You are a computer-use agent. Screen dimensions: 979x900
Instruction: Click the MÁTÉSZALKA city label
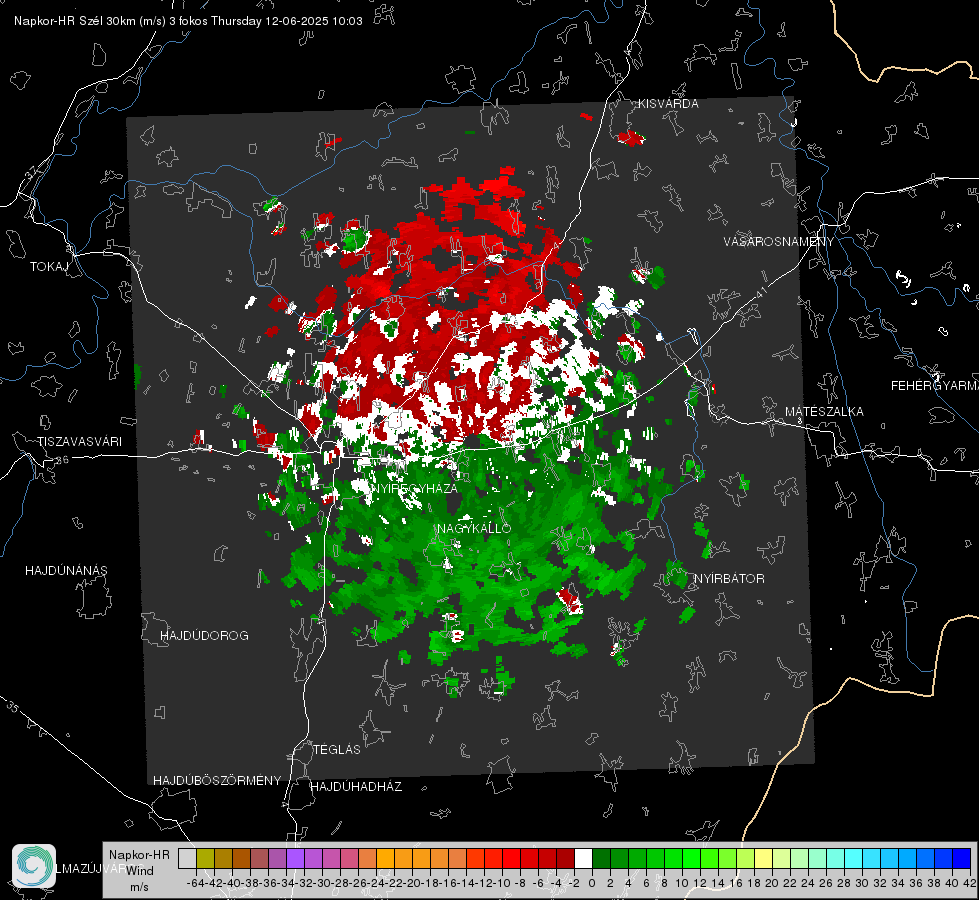(x=824, y=412)
